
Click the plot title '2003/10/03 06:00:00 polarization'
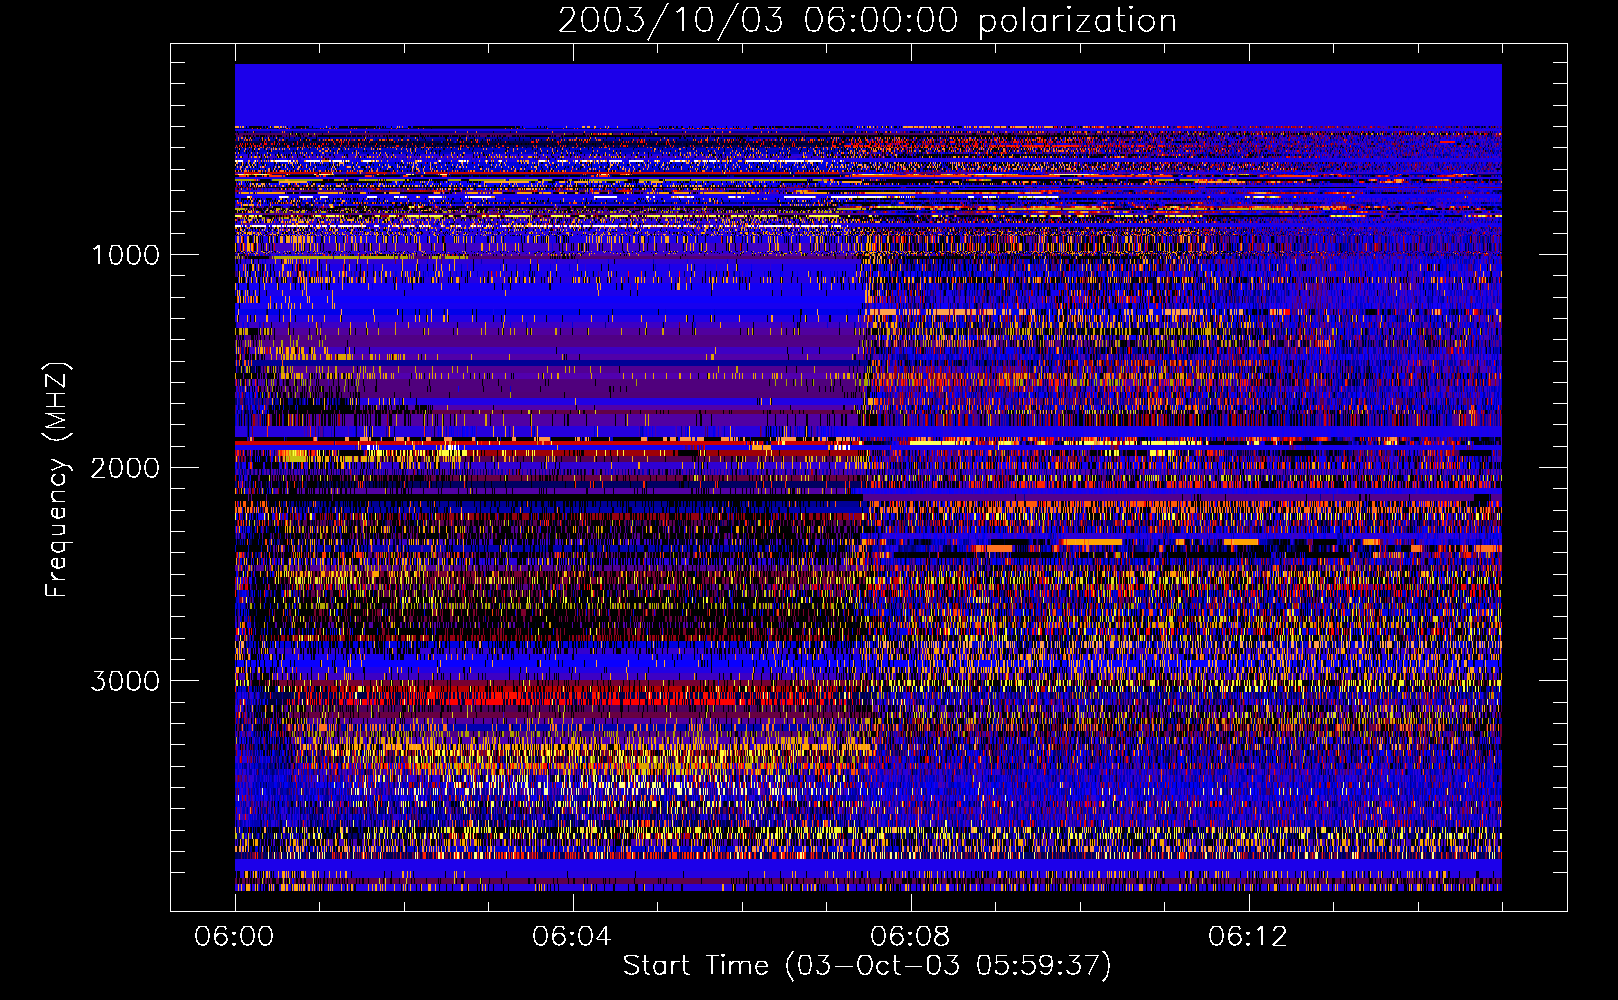click(867, 20)
